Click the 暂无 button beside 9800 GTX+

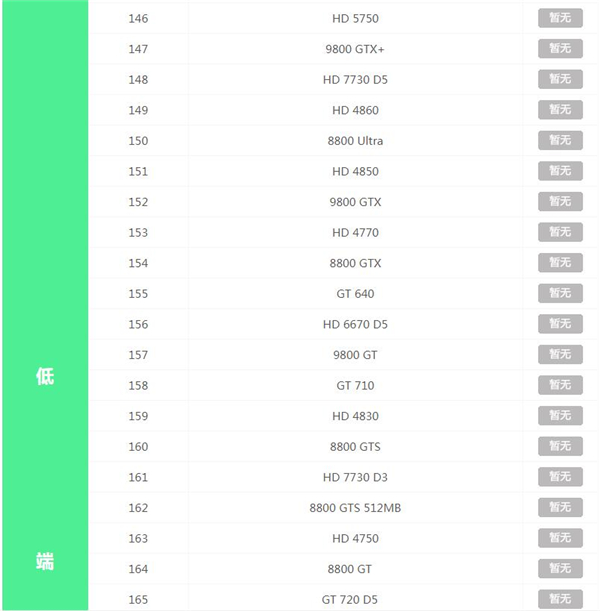point(560,48)
